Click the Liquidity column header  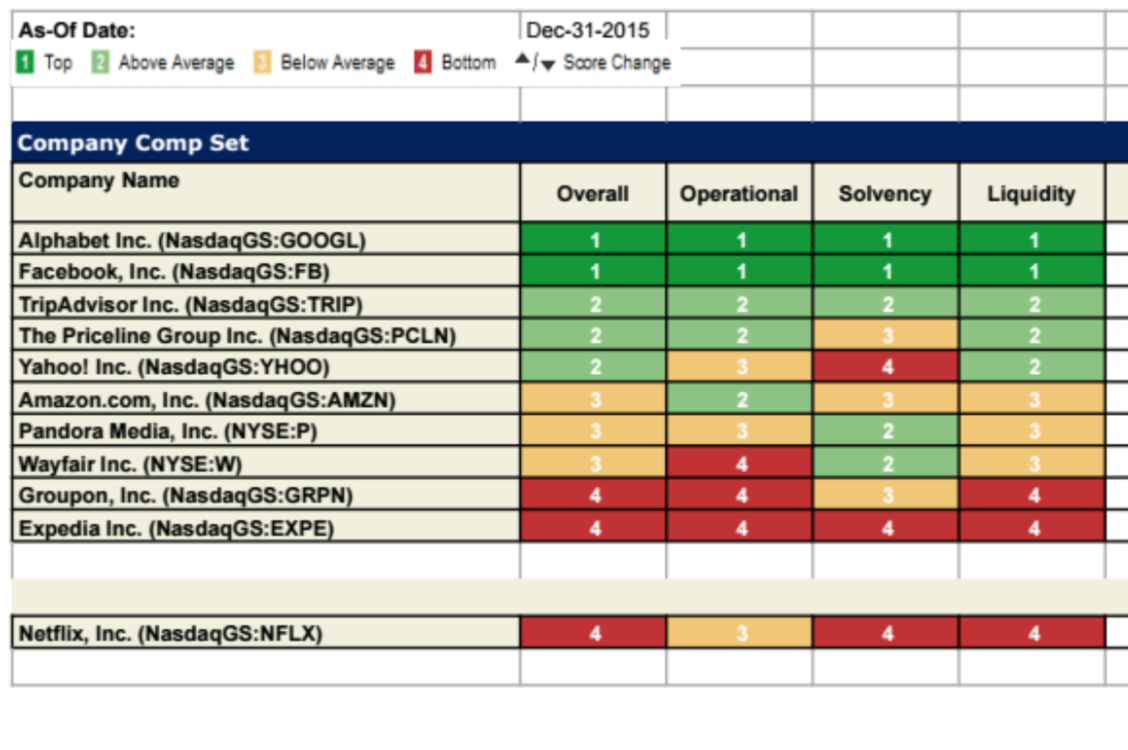pos(1032,193)
